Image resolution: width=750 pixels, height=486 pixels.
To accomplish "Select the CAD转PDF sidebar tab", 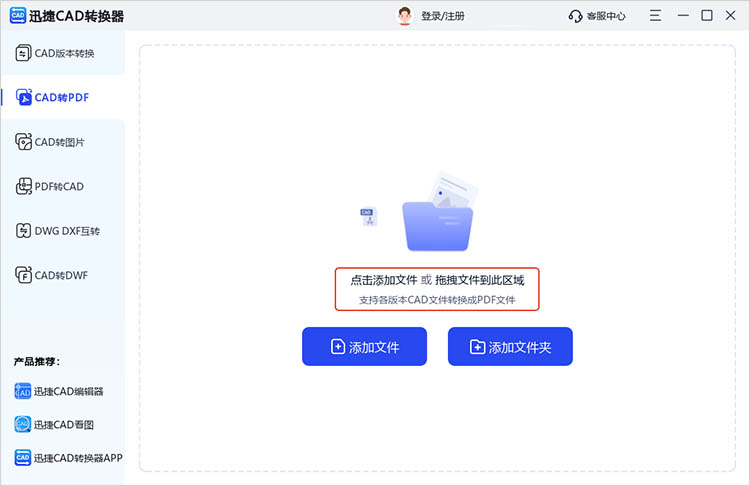I will (62, 97).
